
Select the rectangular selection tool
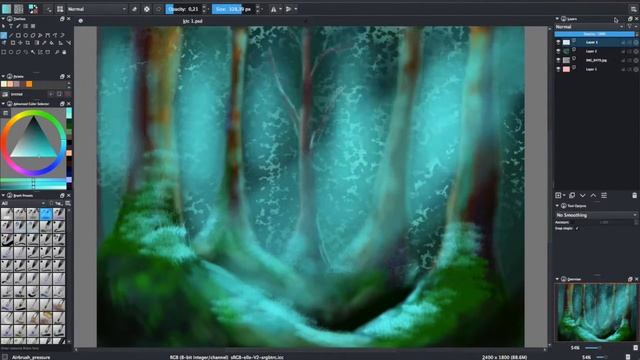(x=4, y=52)
